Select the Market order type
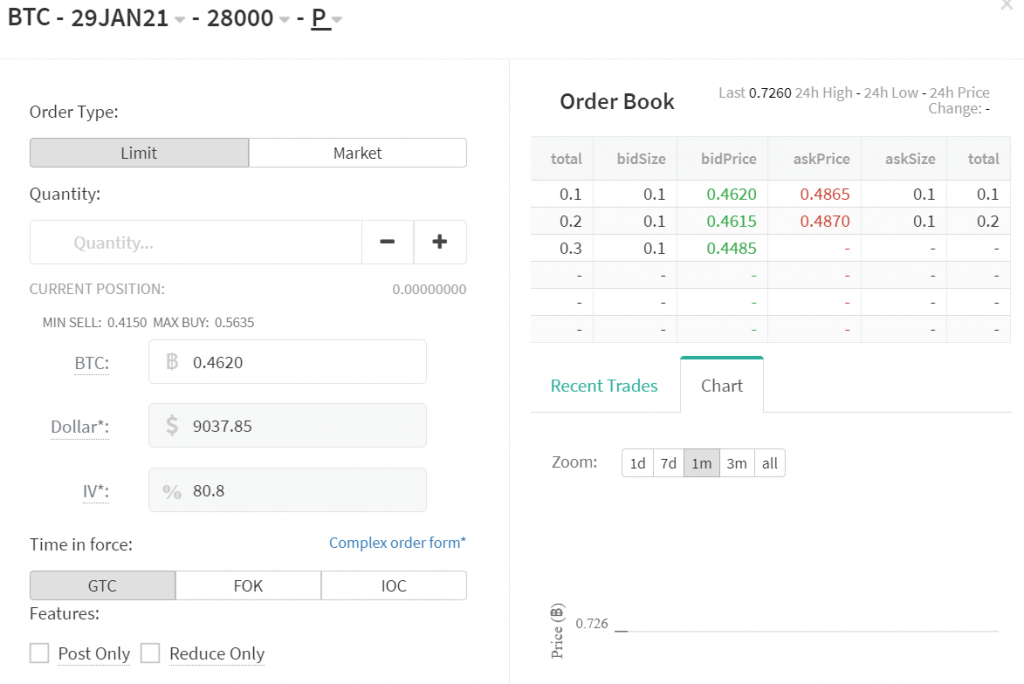The image size is (1024, 684). click(x=357, y=153)
